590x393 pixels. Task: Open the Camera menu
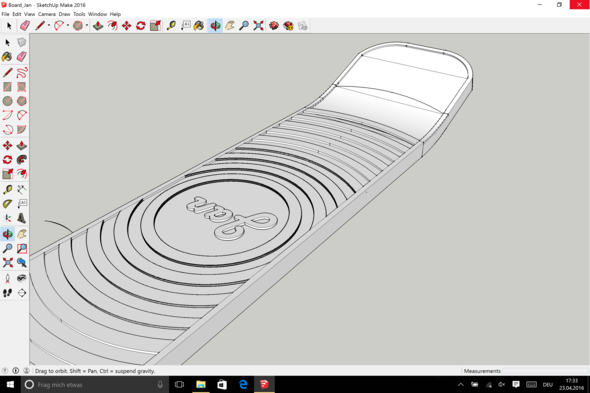point(47,14)
